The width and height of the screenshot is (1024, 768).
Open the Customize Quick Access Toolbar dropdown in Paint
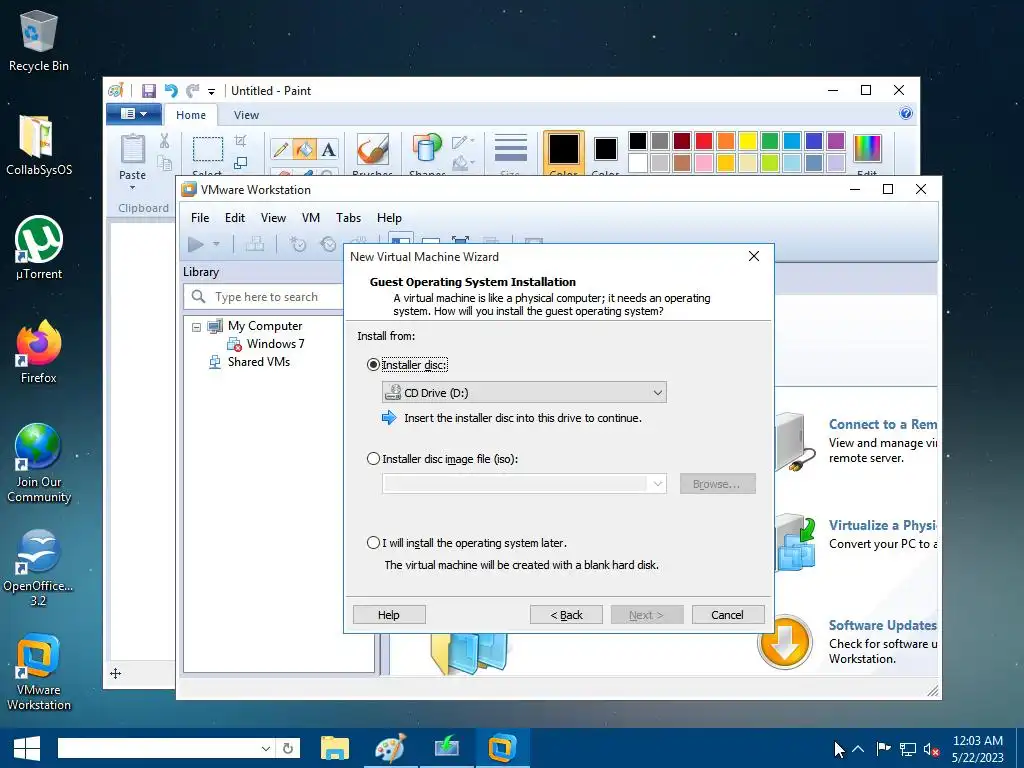click(x=212, y=91)
